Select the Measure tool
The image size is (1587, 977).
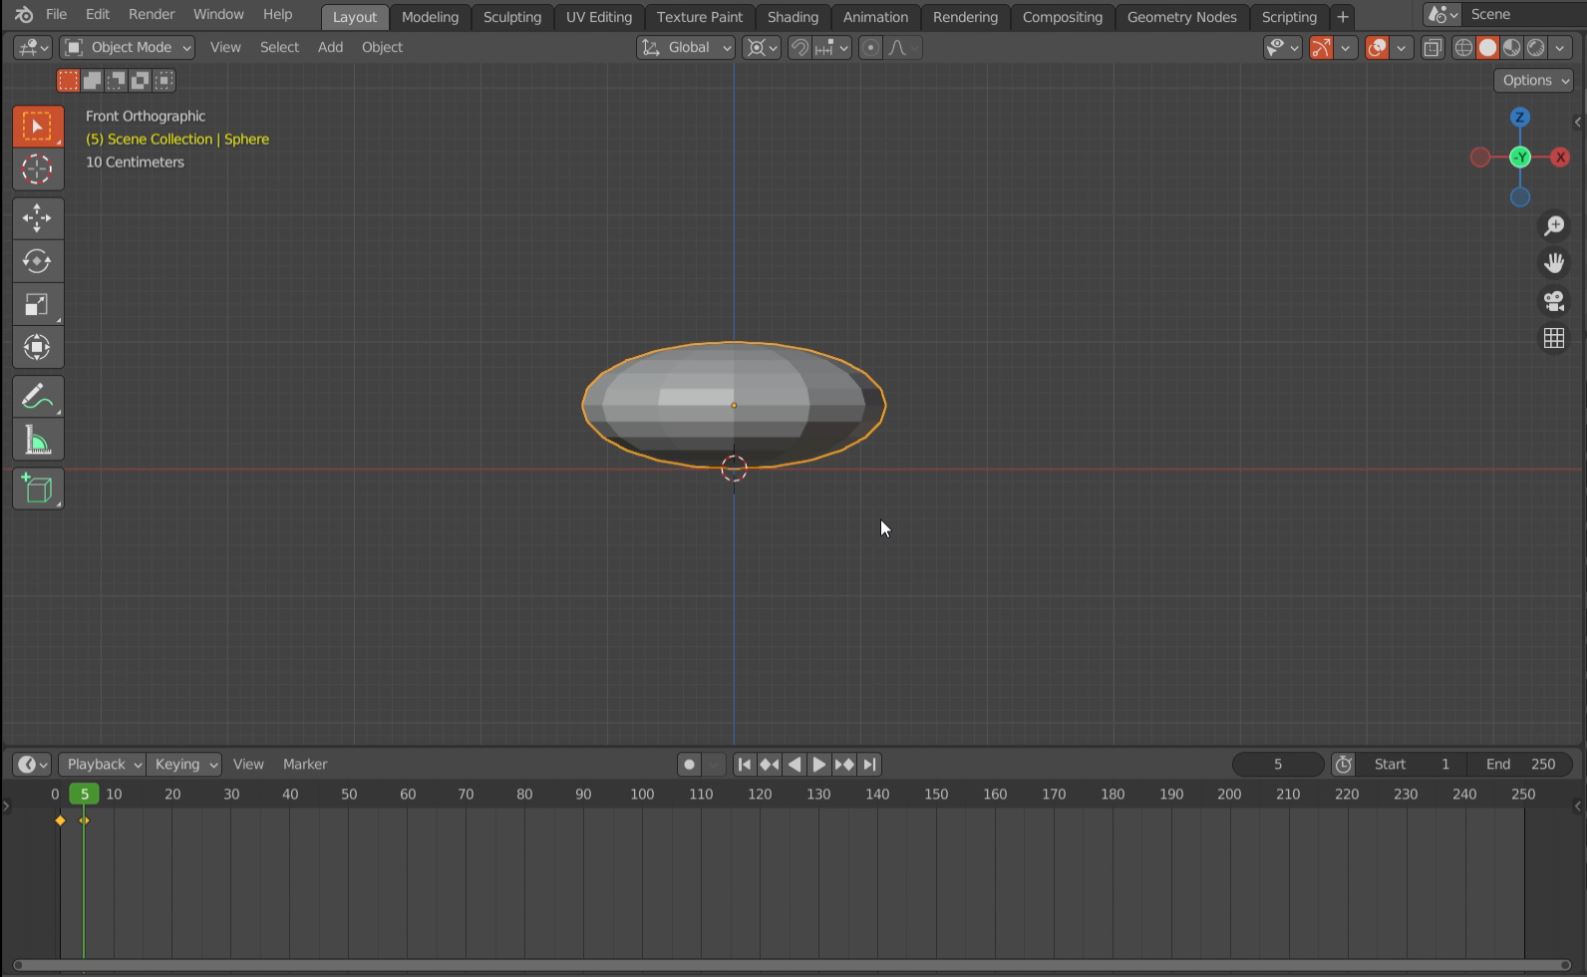37,441
